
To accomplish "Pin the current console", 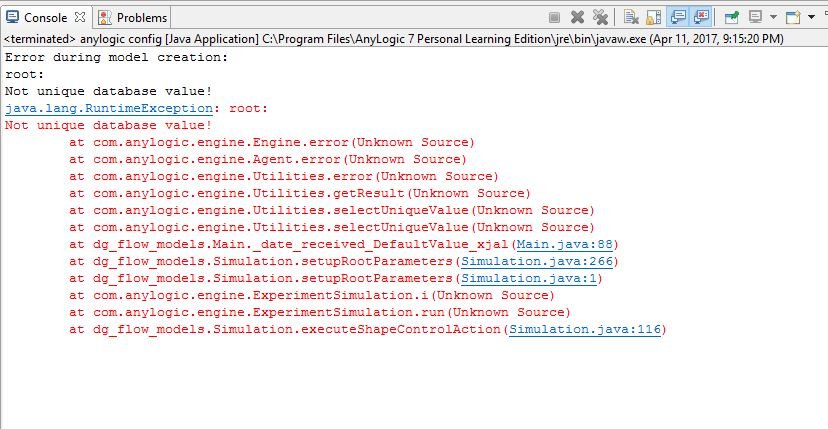I will [731, 17].
